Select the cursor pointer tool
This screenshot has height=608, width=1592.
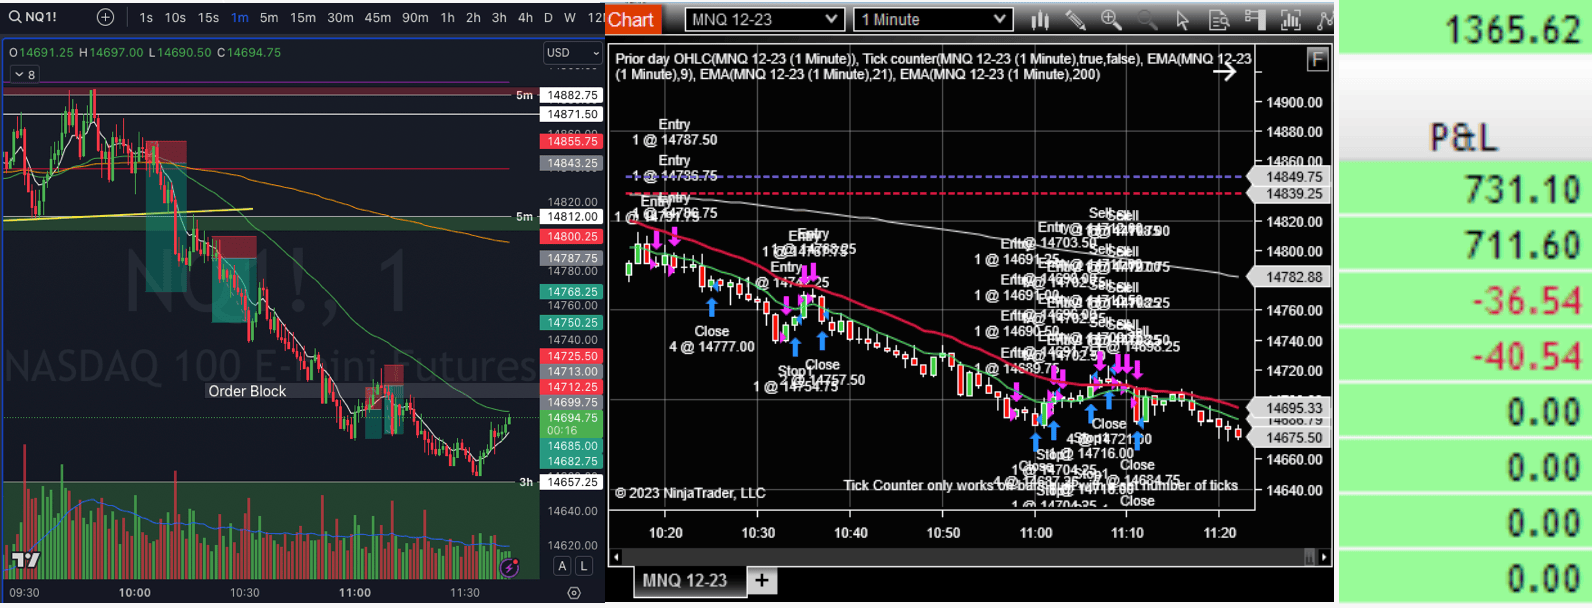[x=1182, y=19]
